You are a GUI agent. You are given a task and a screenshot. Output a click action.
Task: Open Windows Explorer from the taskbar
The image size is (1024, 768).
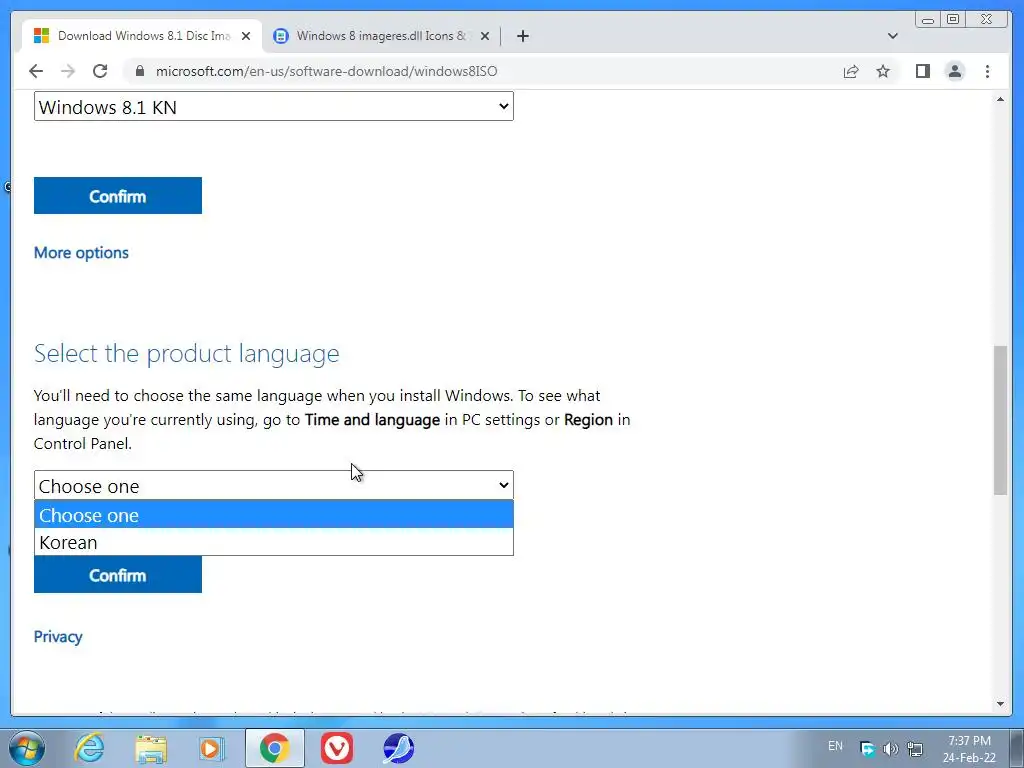151,748
